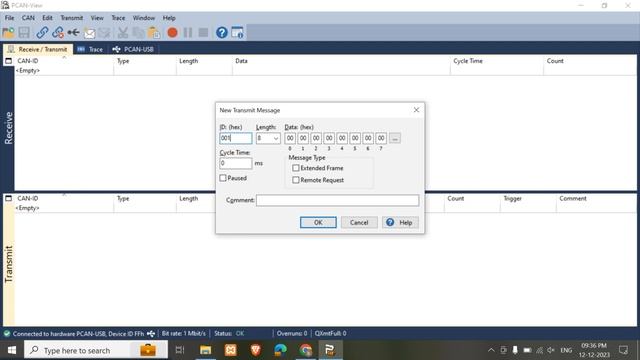Switch to the PCAN-USB tab
The image size is (640, 360).
pyautogui.click(x=133, y=49)
